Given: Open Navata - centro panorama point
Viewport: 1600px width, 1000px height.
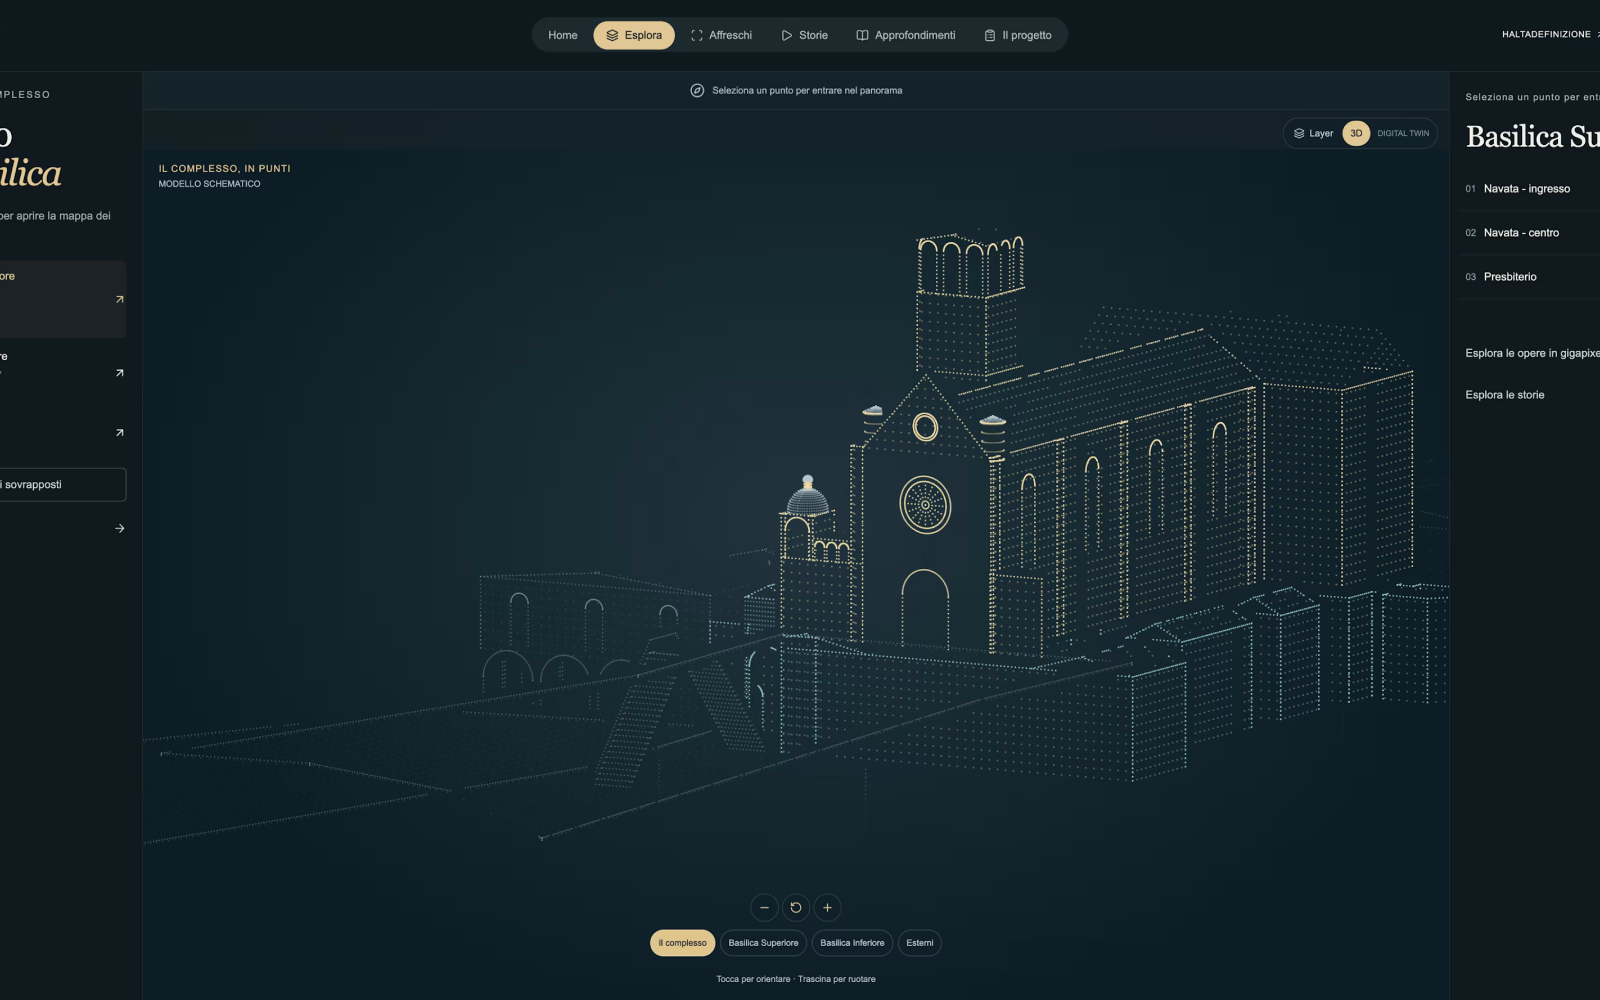Looking at the screenshot, I should [x=1530, y=233].
